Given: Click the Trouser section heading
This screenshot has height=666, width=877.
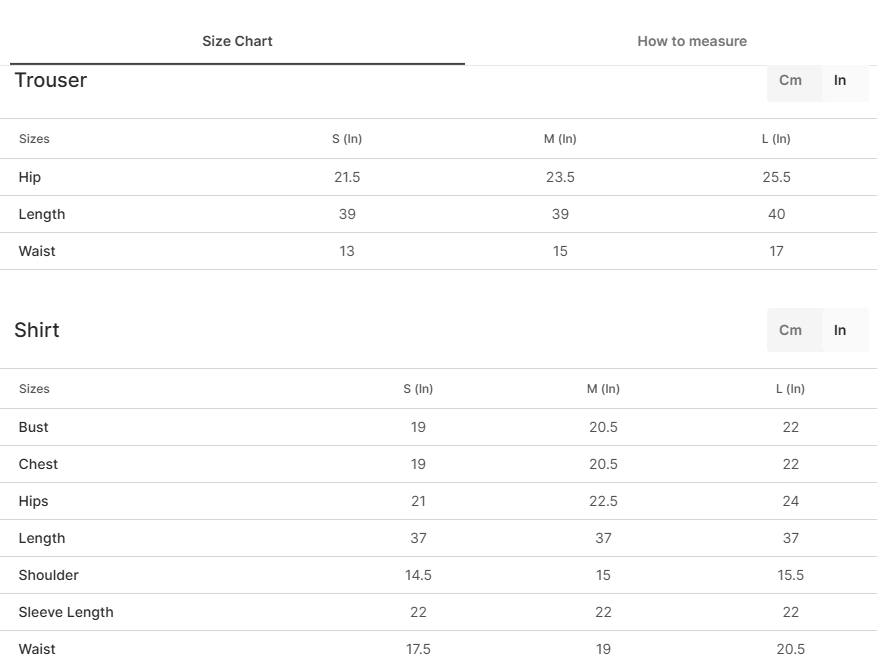Looking at the screenshot, I should point(51,81).
